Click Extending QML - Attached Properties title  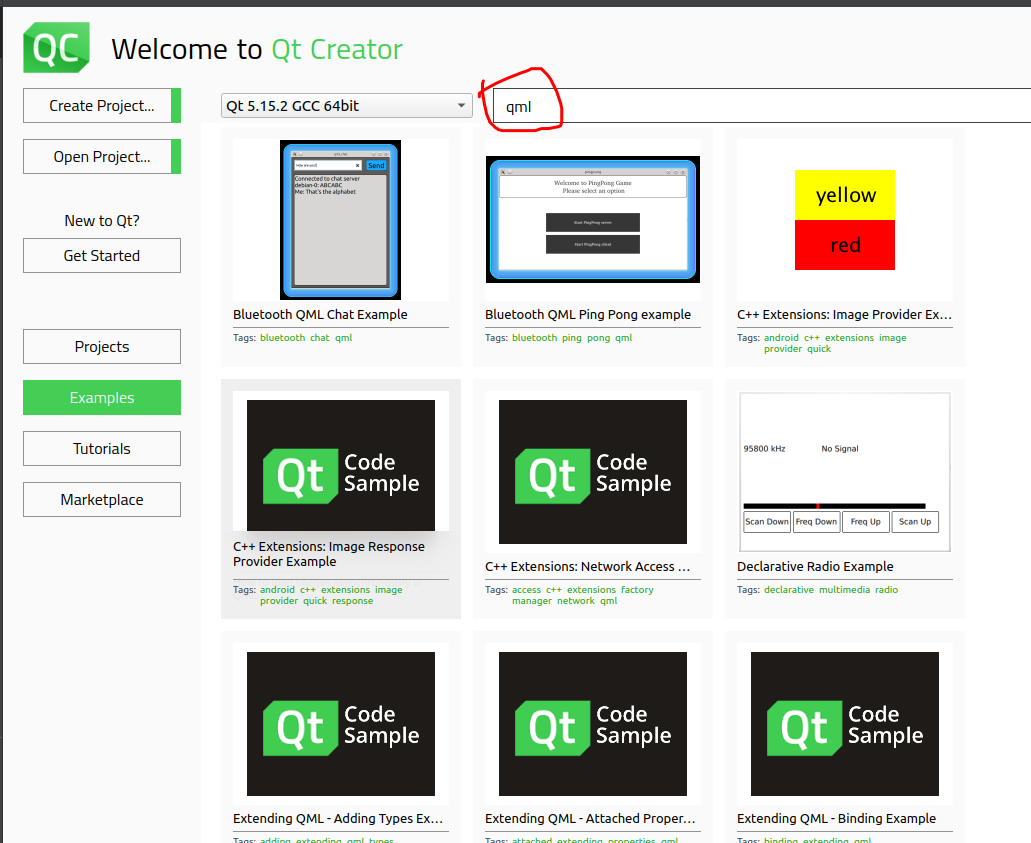(x=590, y=818)
